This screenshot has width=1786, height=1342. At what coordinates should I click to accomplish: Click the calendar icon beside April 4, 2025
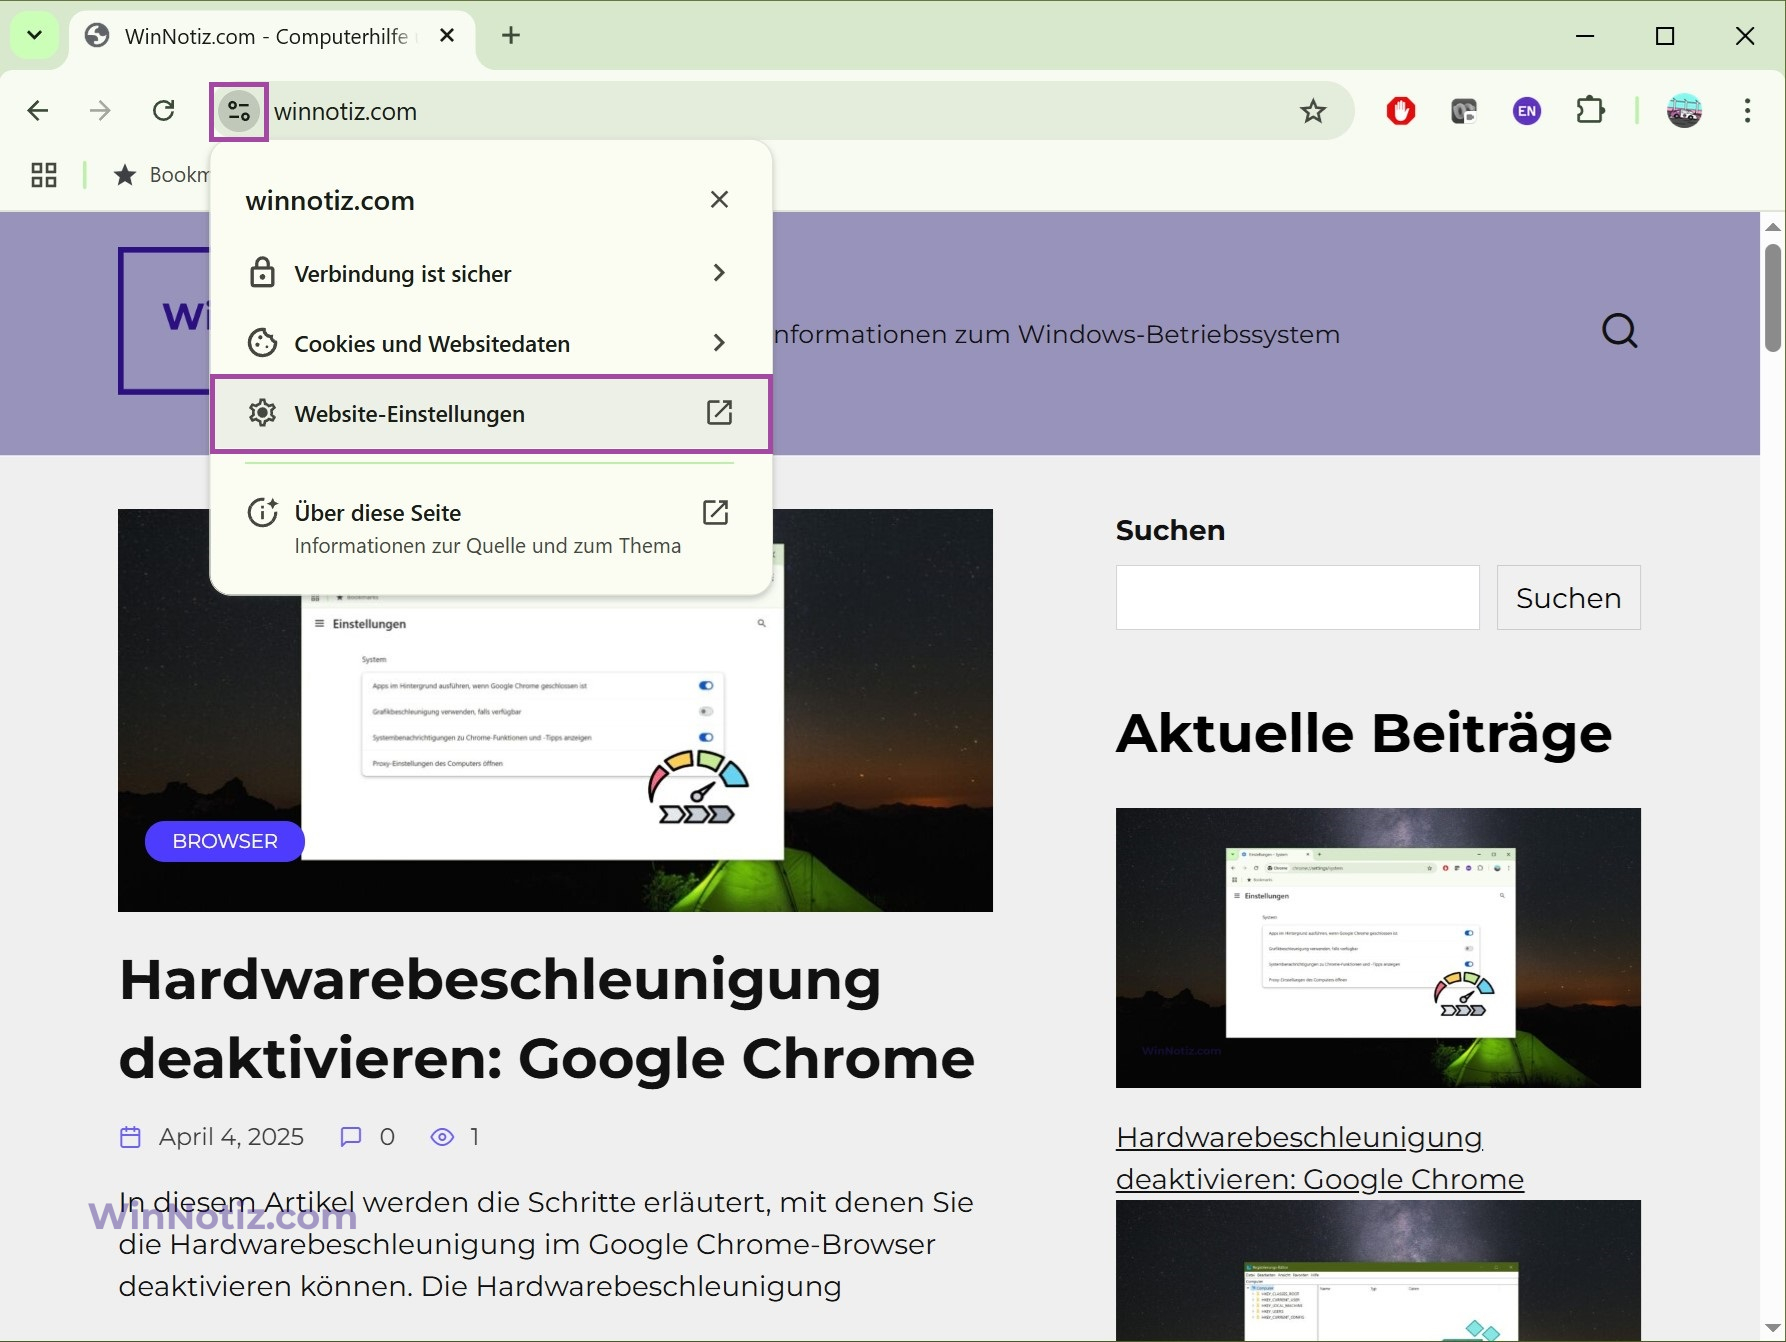pos(130,1137)
